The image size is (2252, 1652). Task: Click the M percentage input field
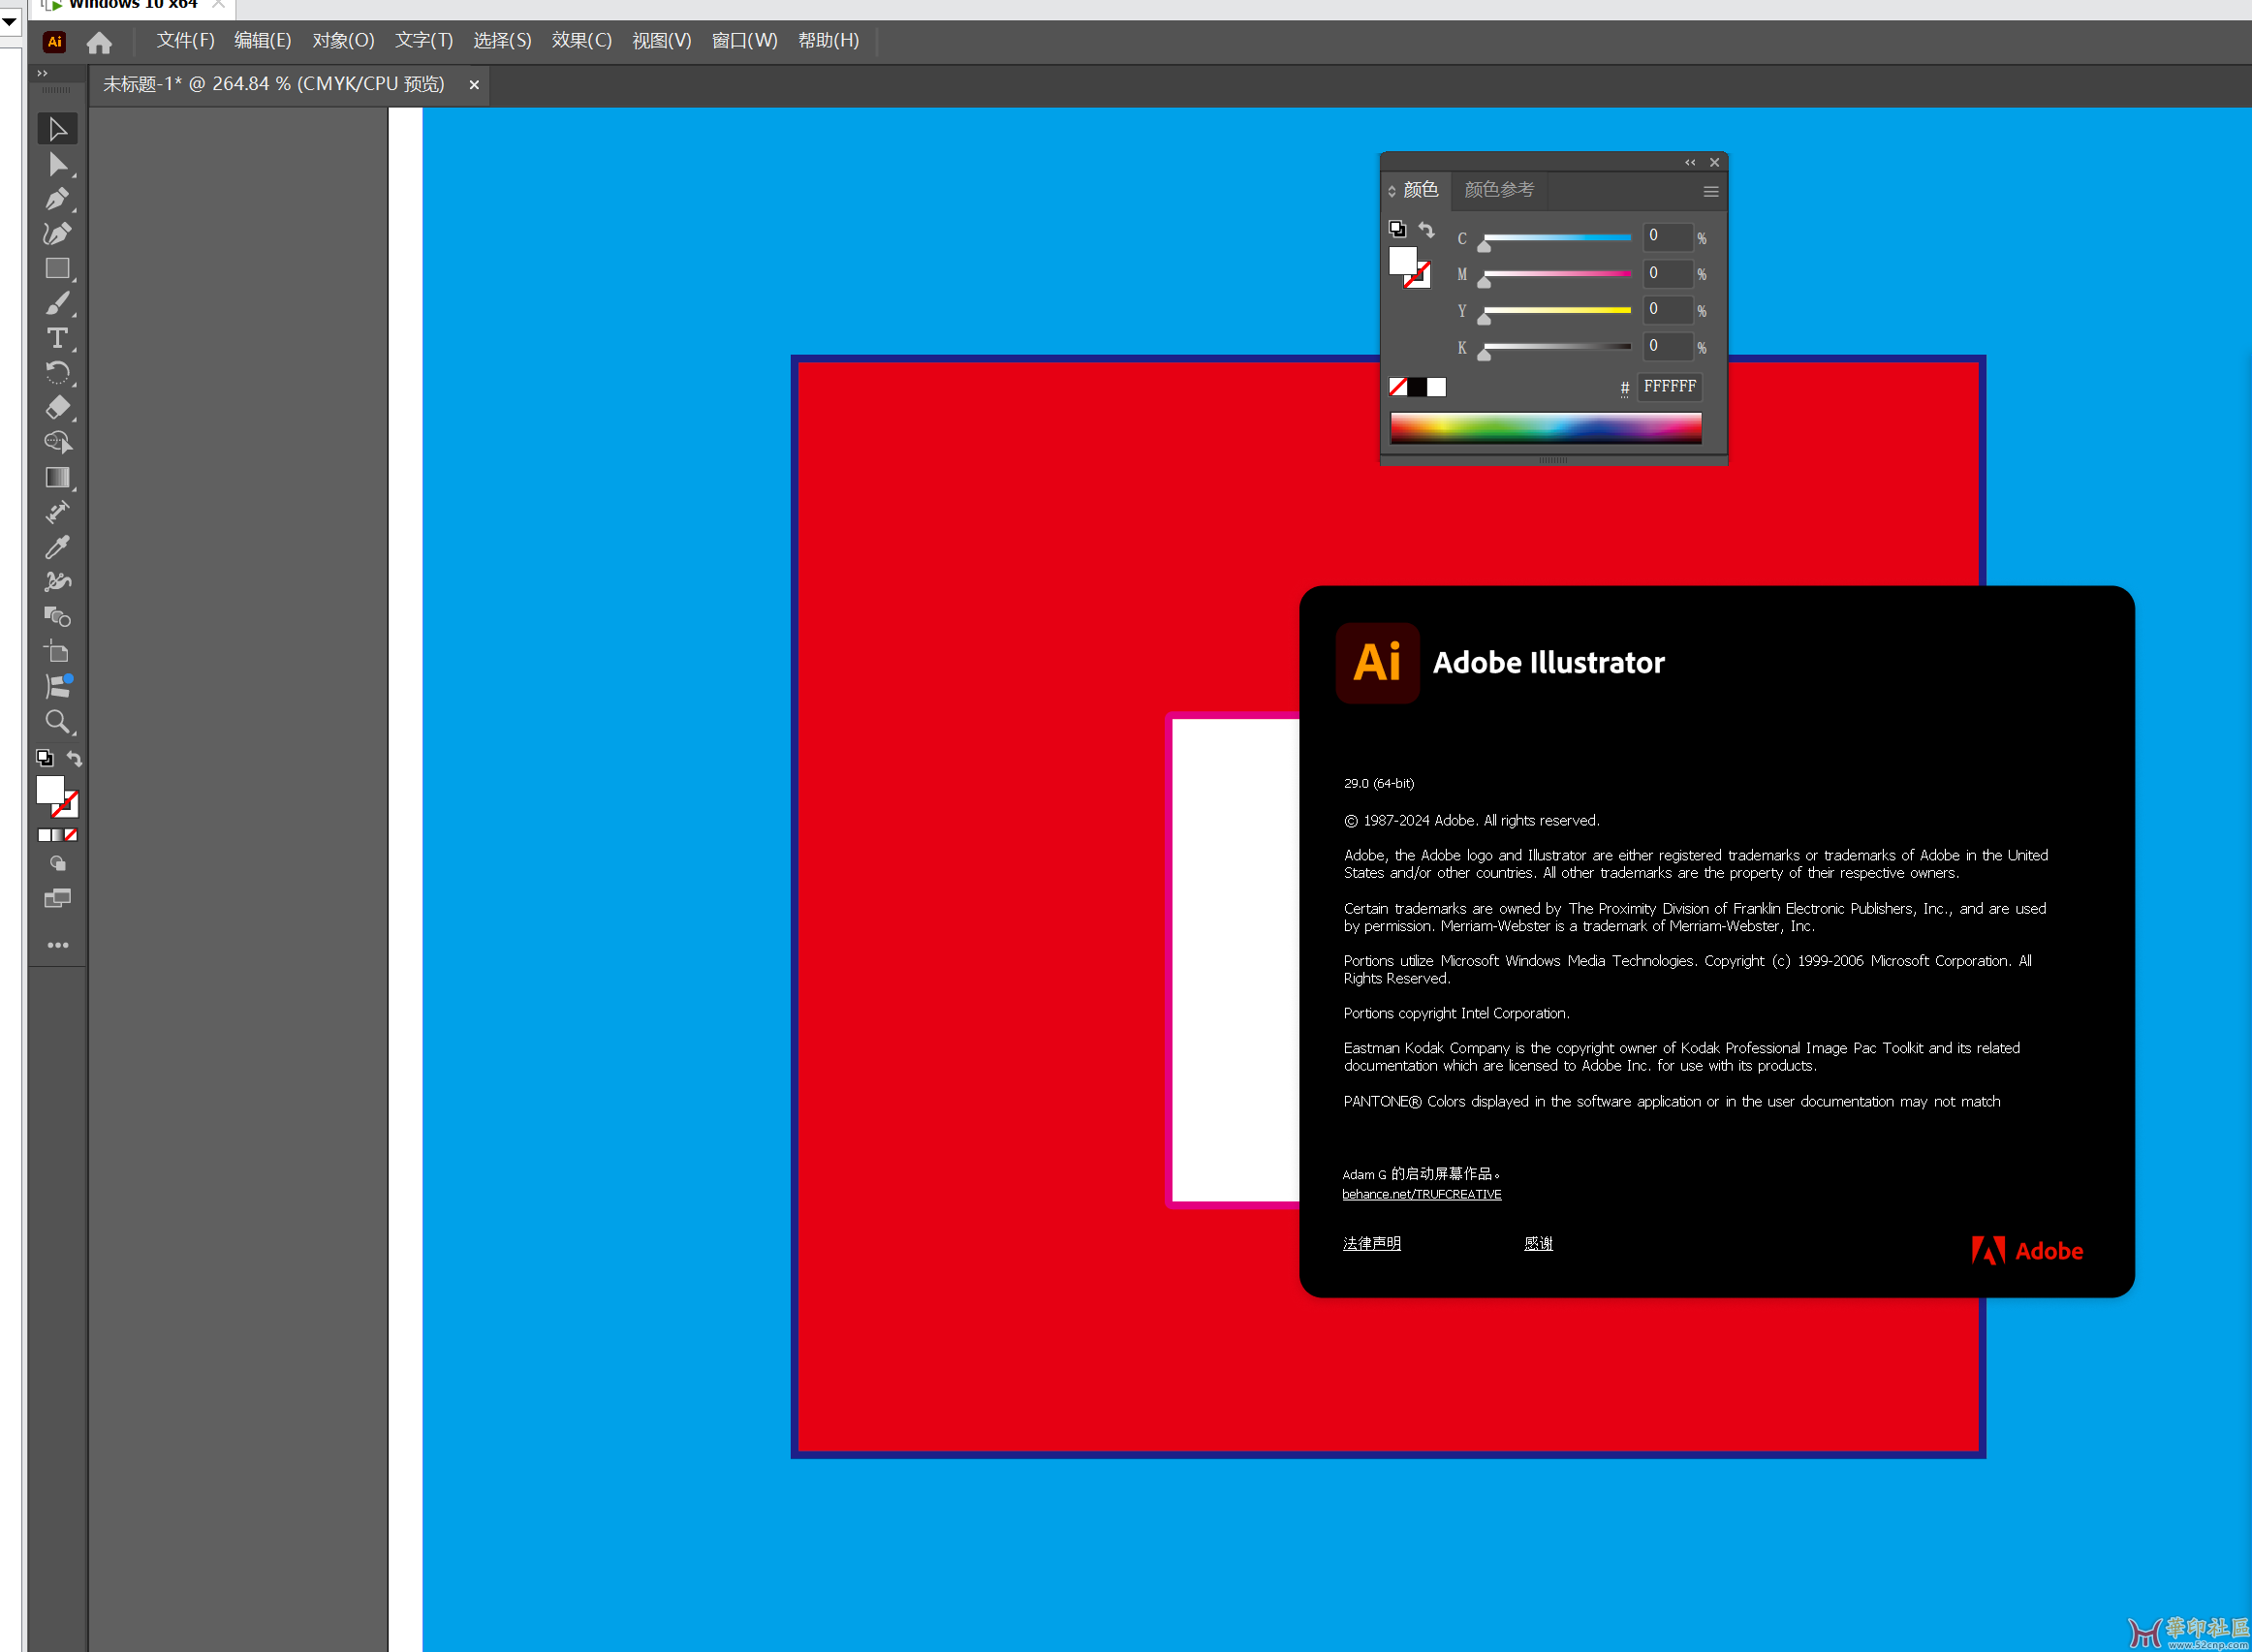click(1668, 273)
